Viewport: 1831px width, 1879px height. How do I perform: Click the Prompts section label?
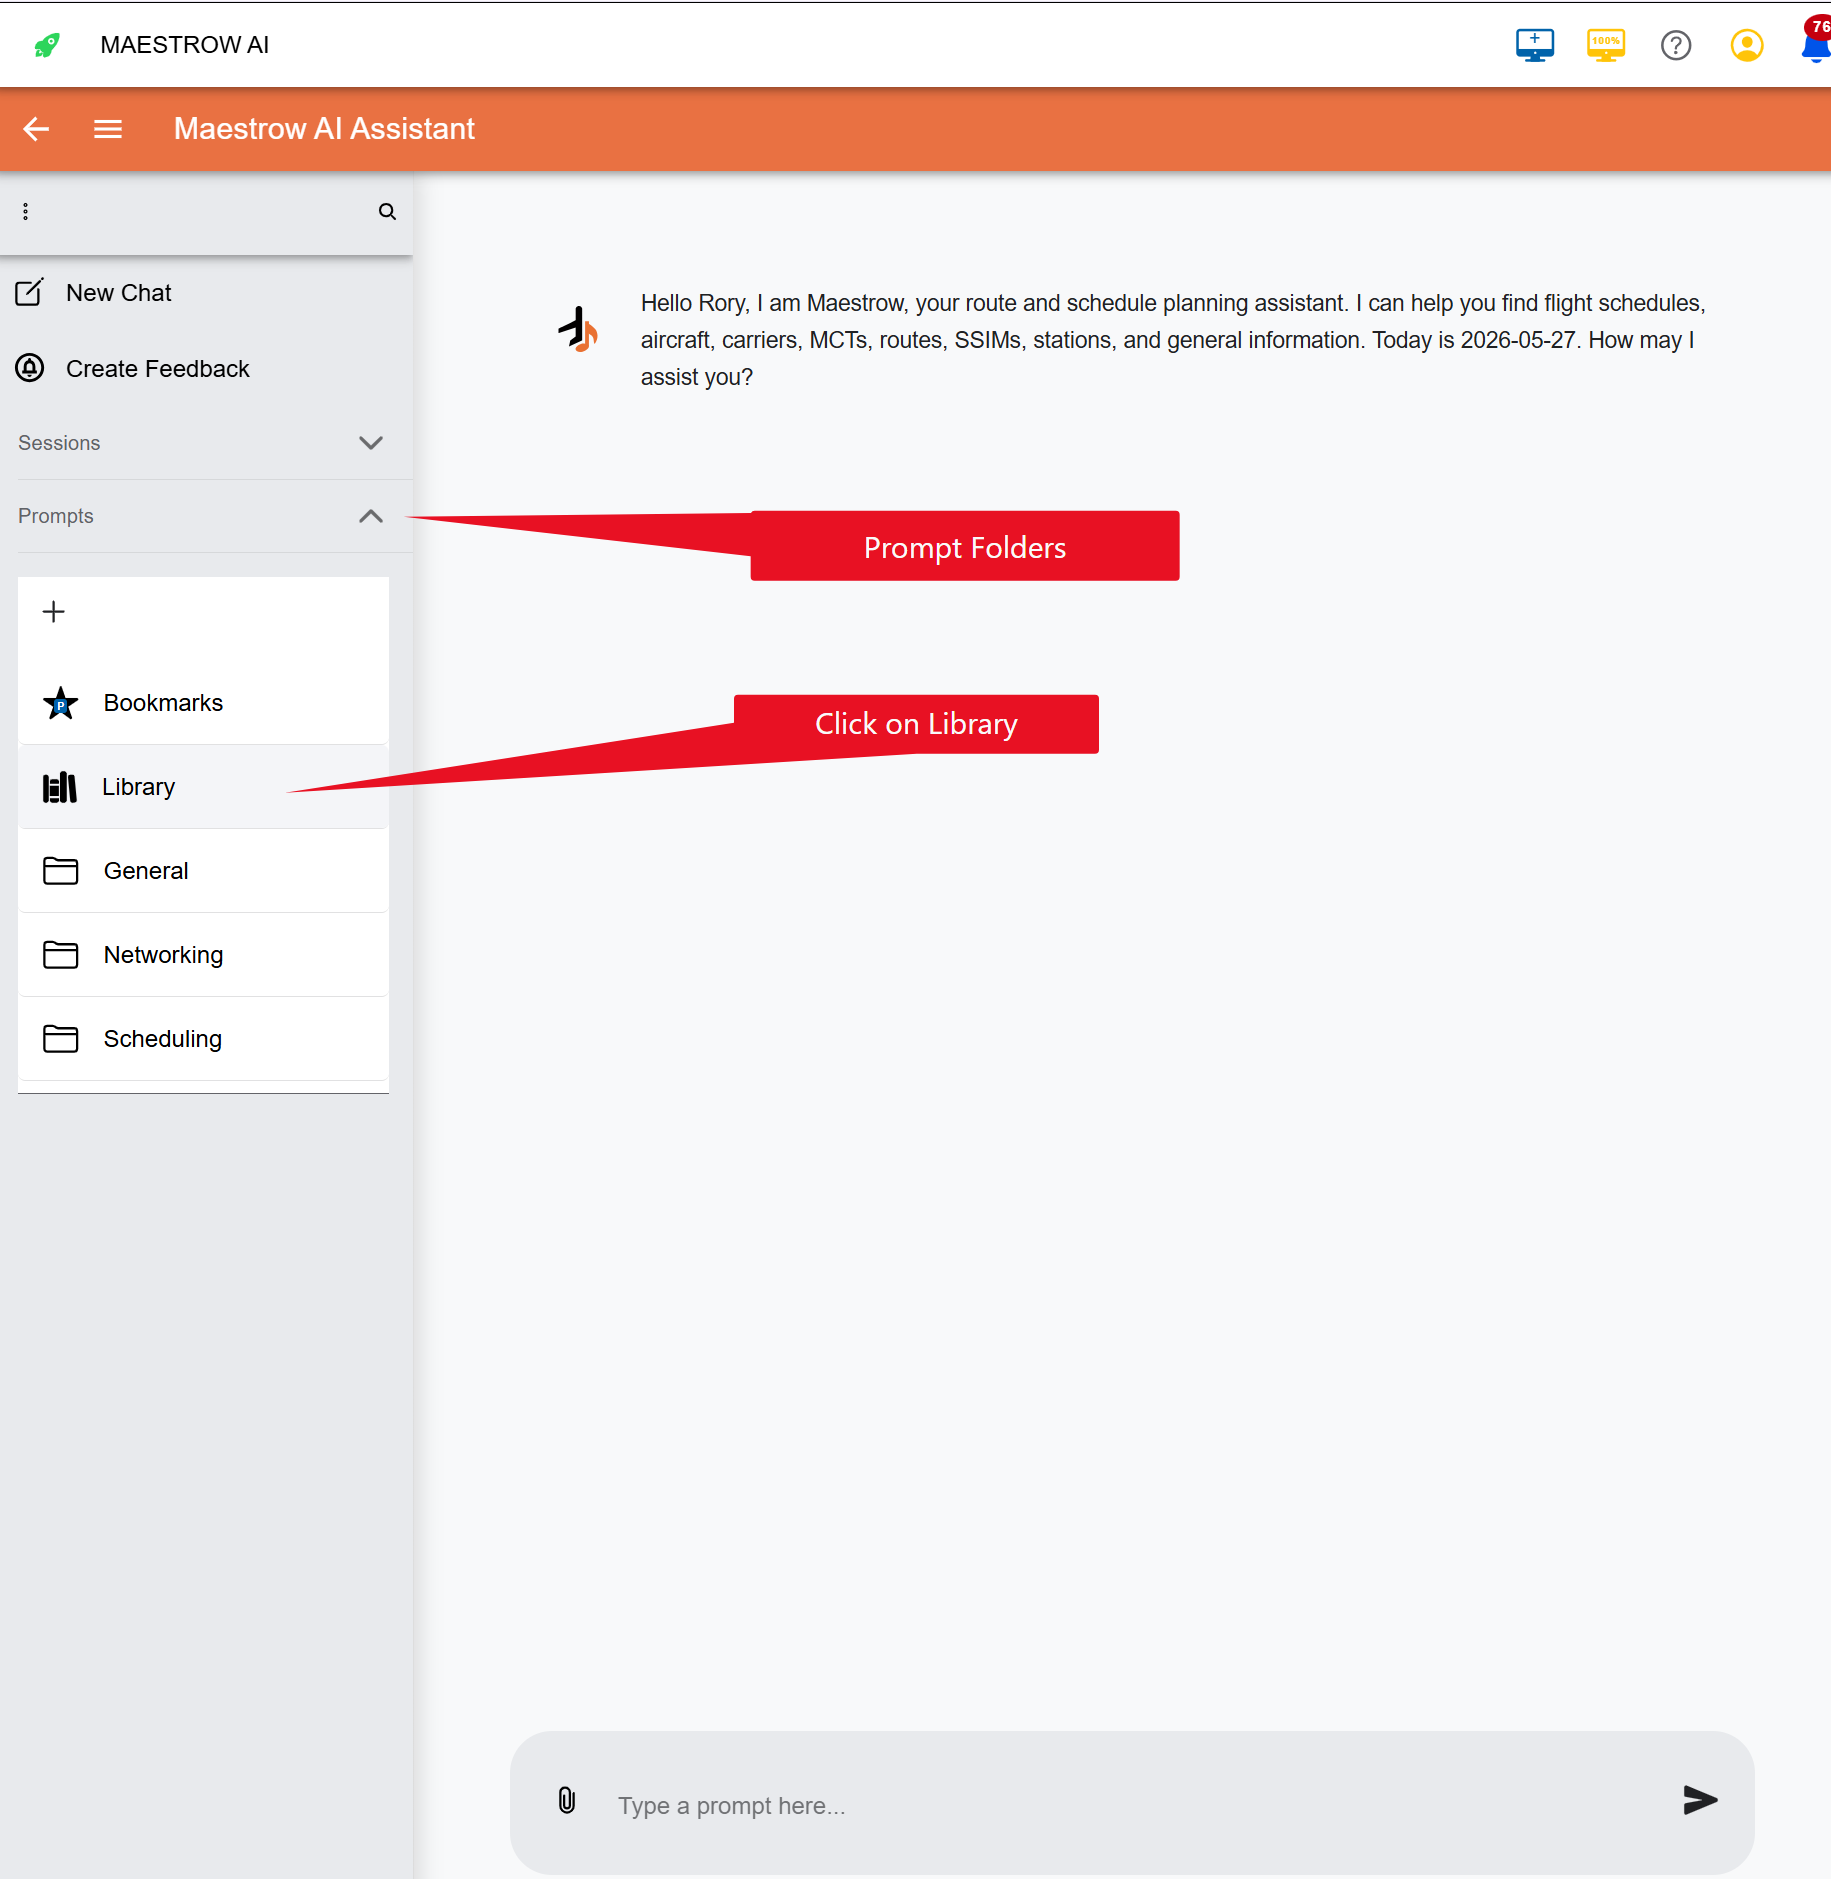(56, 516)
